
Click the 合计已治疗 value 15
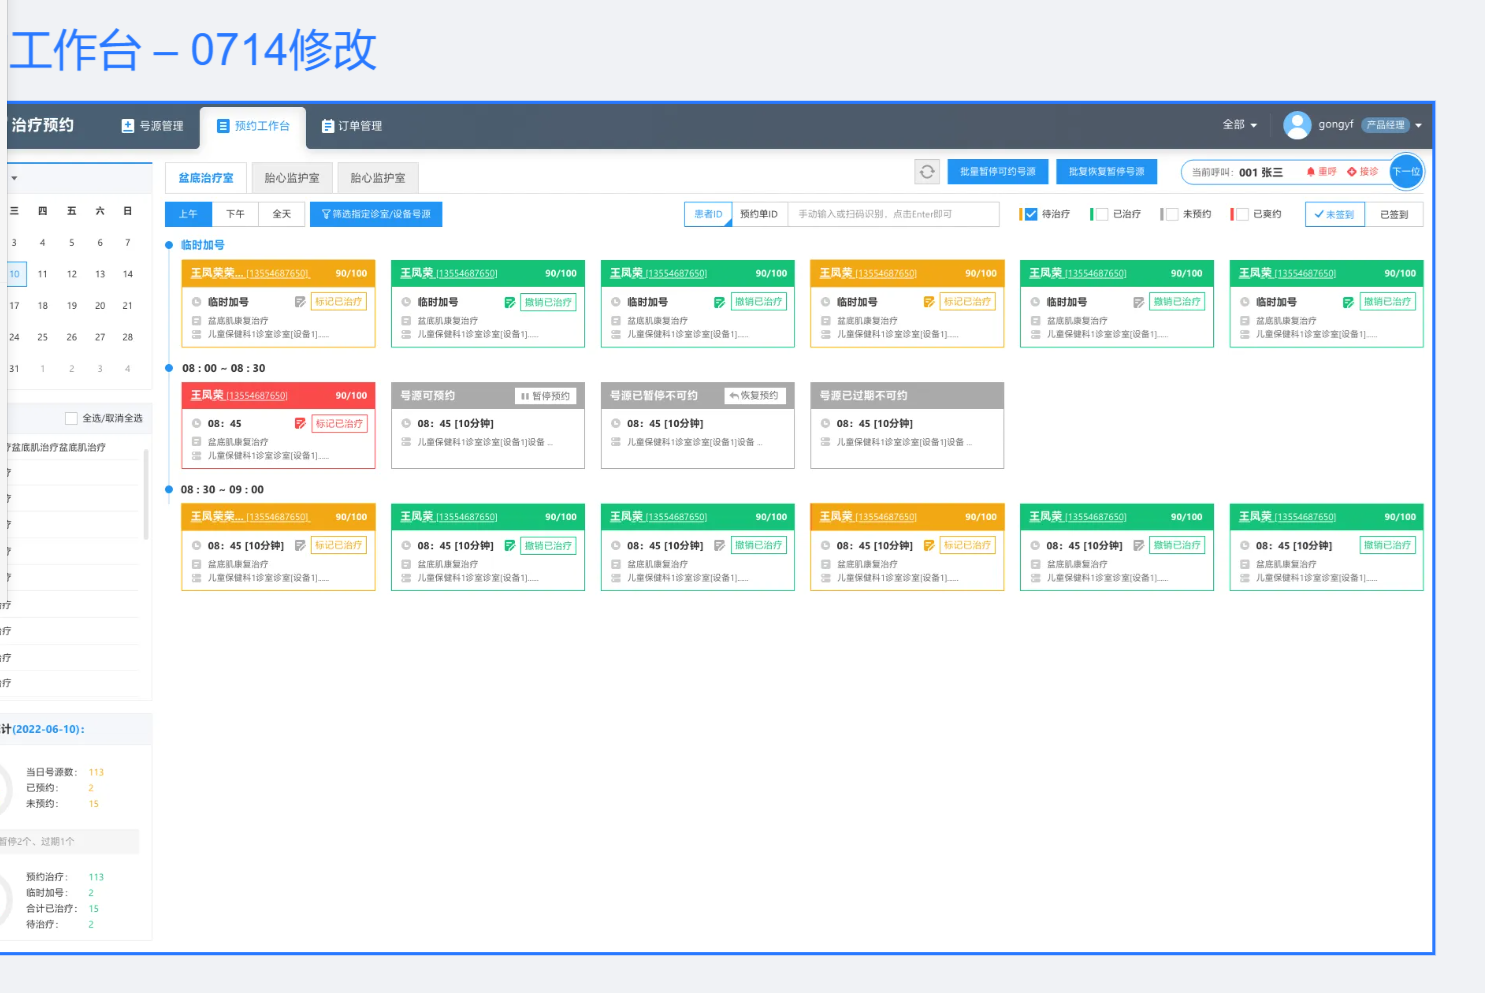tap(94, 909)
